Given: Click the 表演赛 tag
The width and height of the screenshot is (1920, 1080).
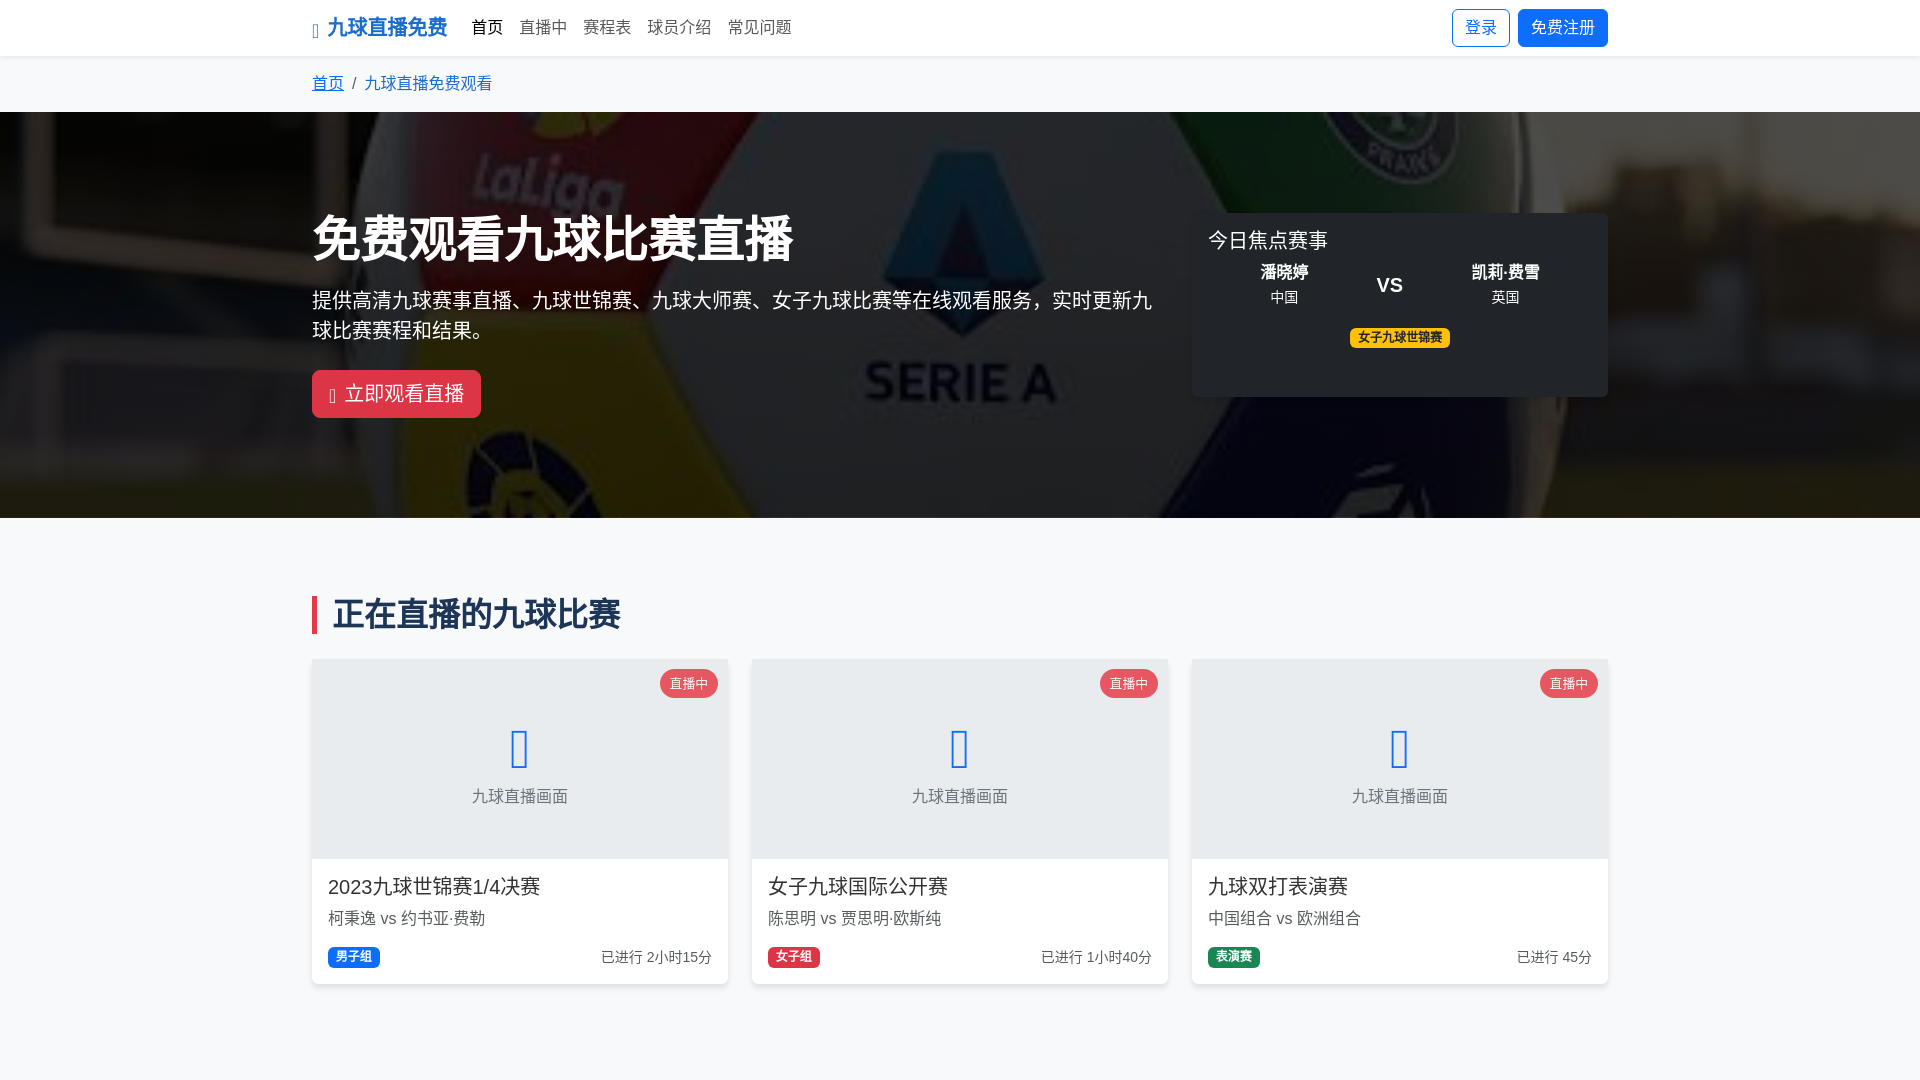Looking at the screenshot, I should coord(1234,958).
